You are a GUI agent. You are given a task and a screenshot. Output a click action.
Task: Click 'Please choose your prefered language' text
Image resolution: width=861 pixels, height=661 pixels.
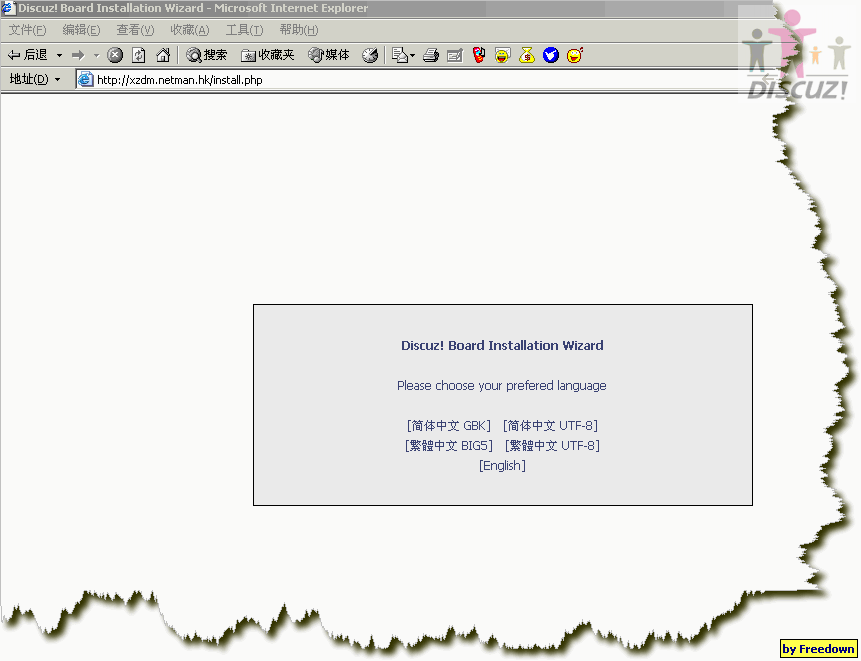pos(502,385)
